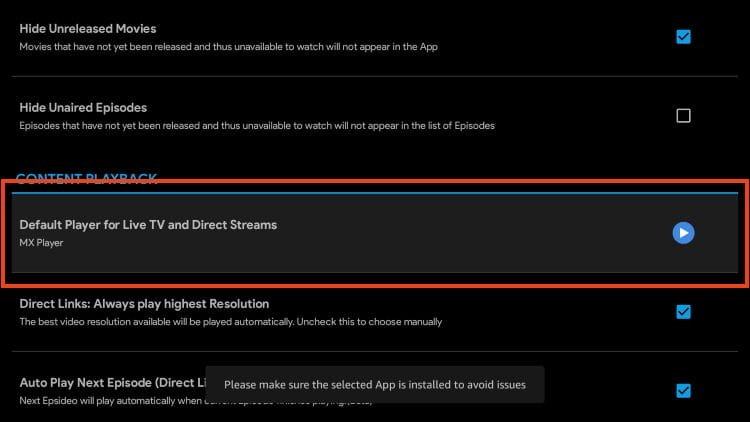Click the blue play icon for Default Player
Screen dimensions: 750x422
[683, 233]
